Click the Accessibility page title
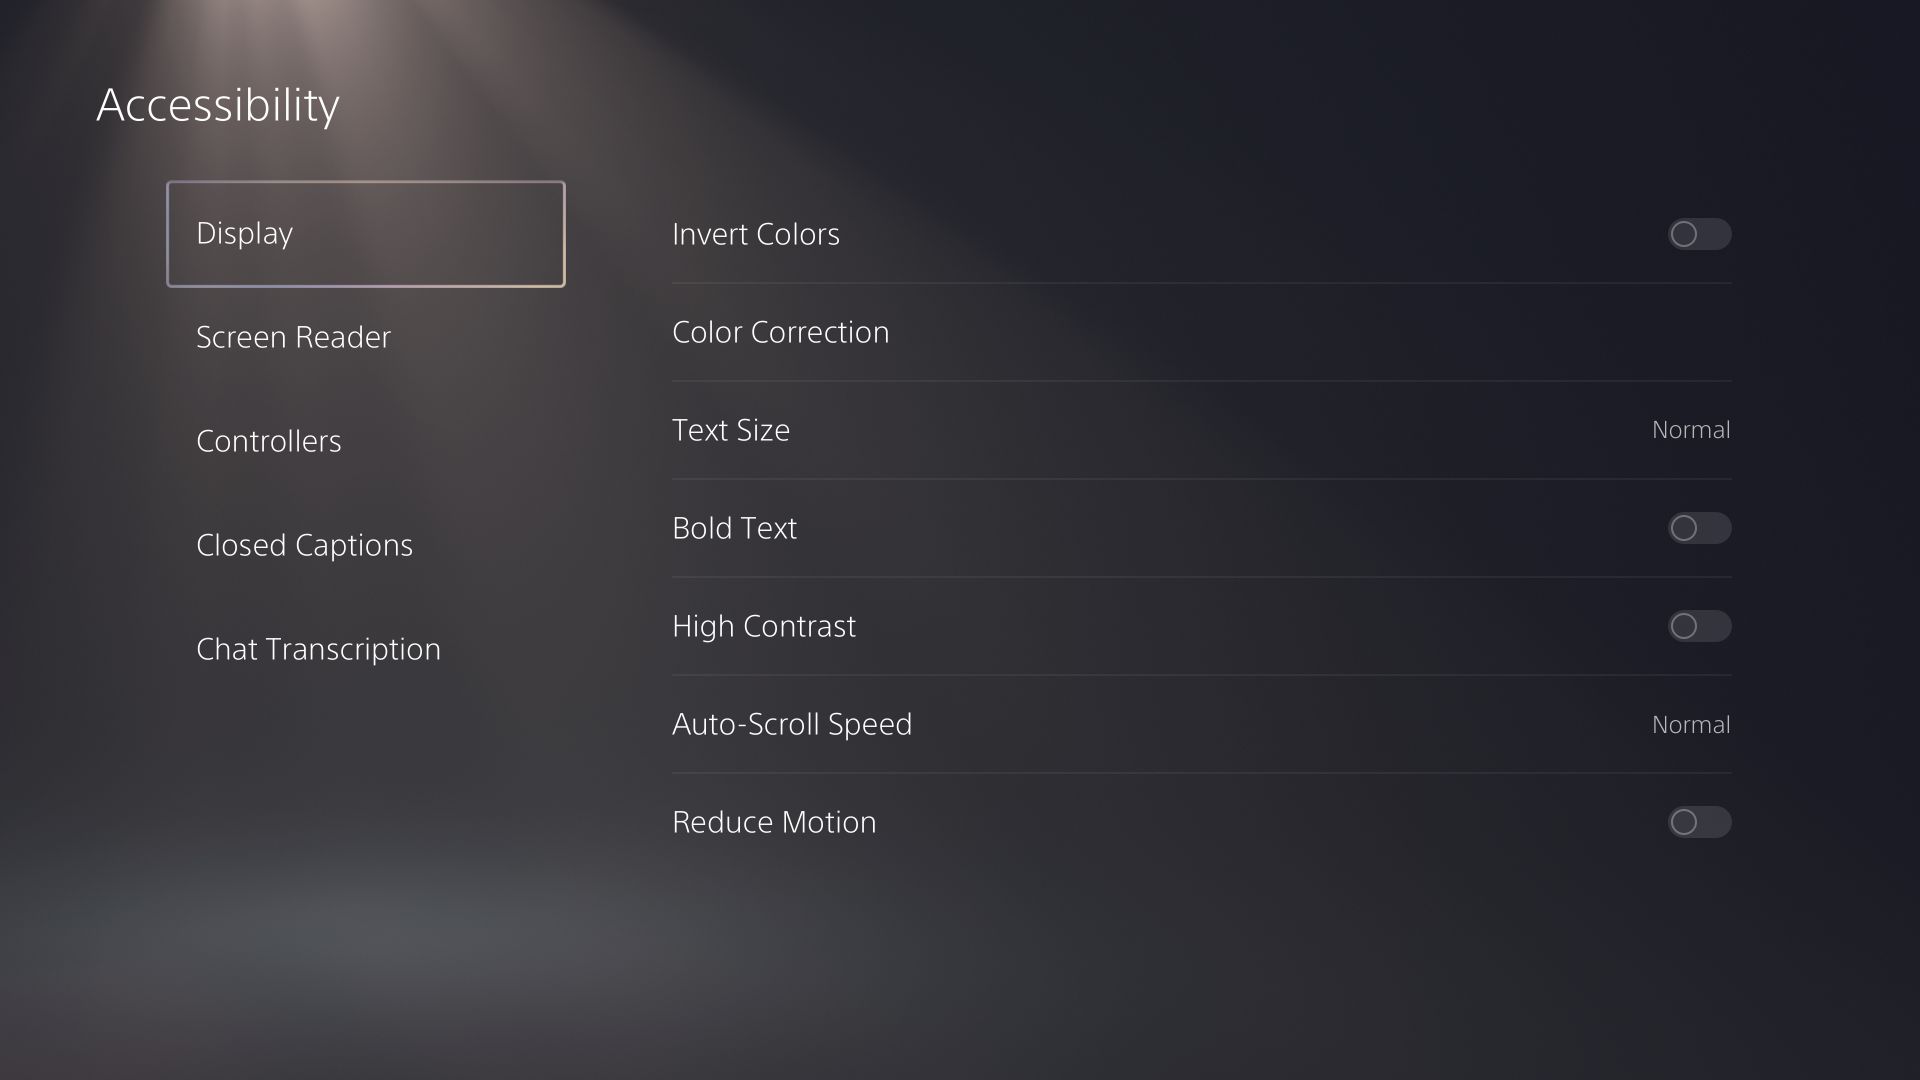 217,105
